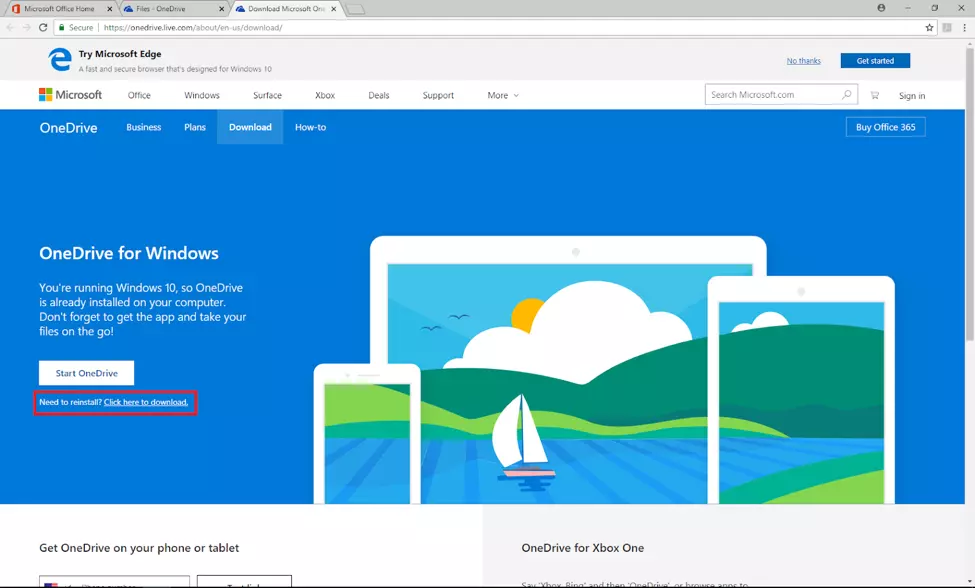Click the green secure padlock icon

pos(62,27)
